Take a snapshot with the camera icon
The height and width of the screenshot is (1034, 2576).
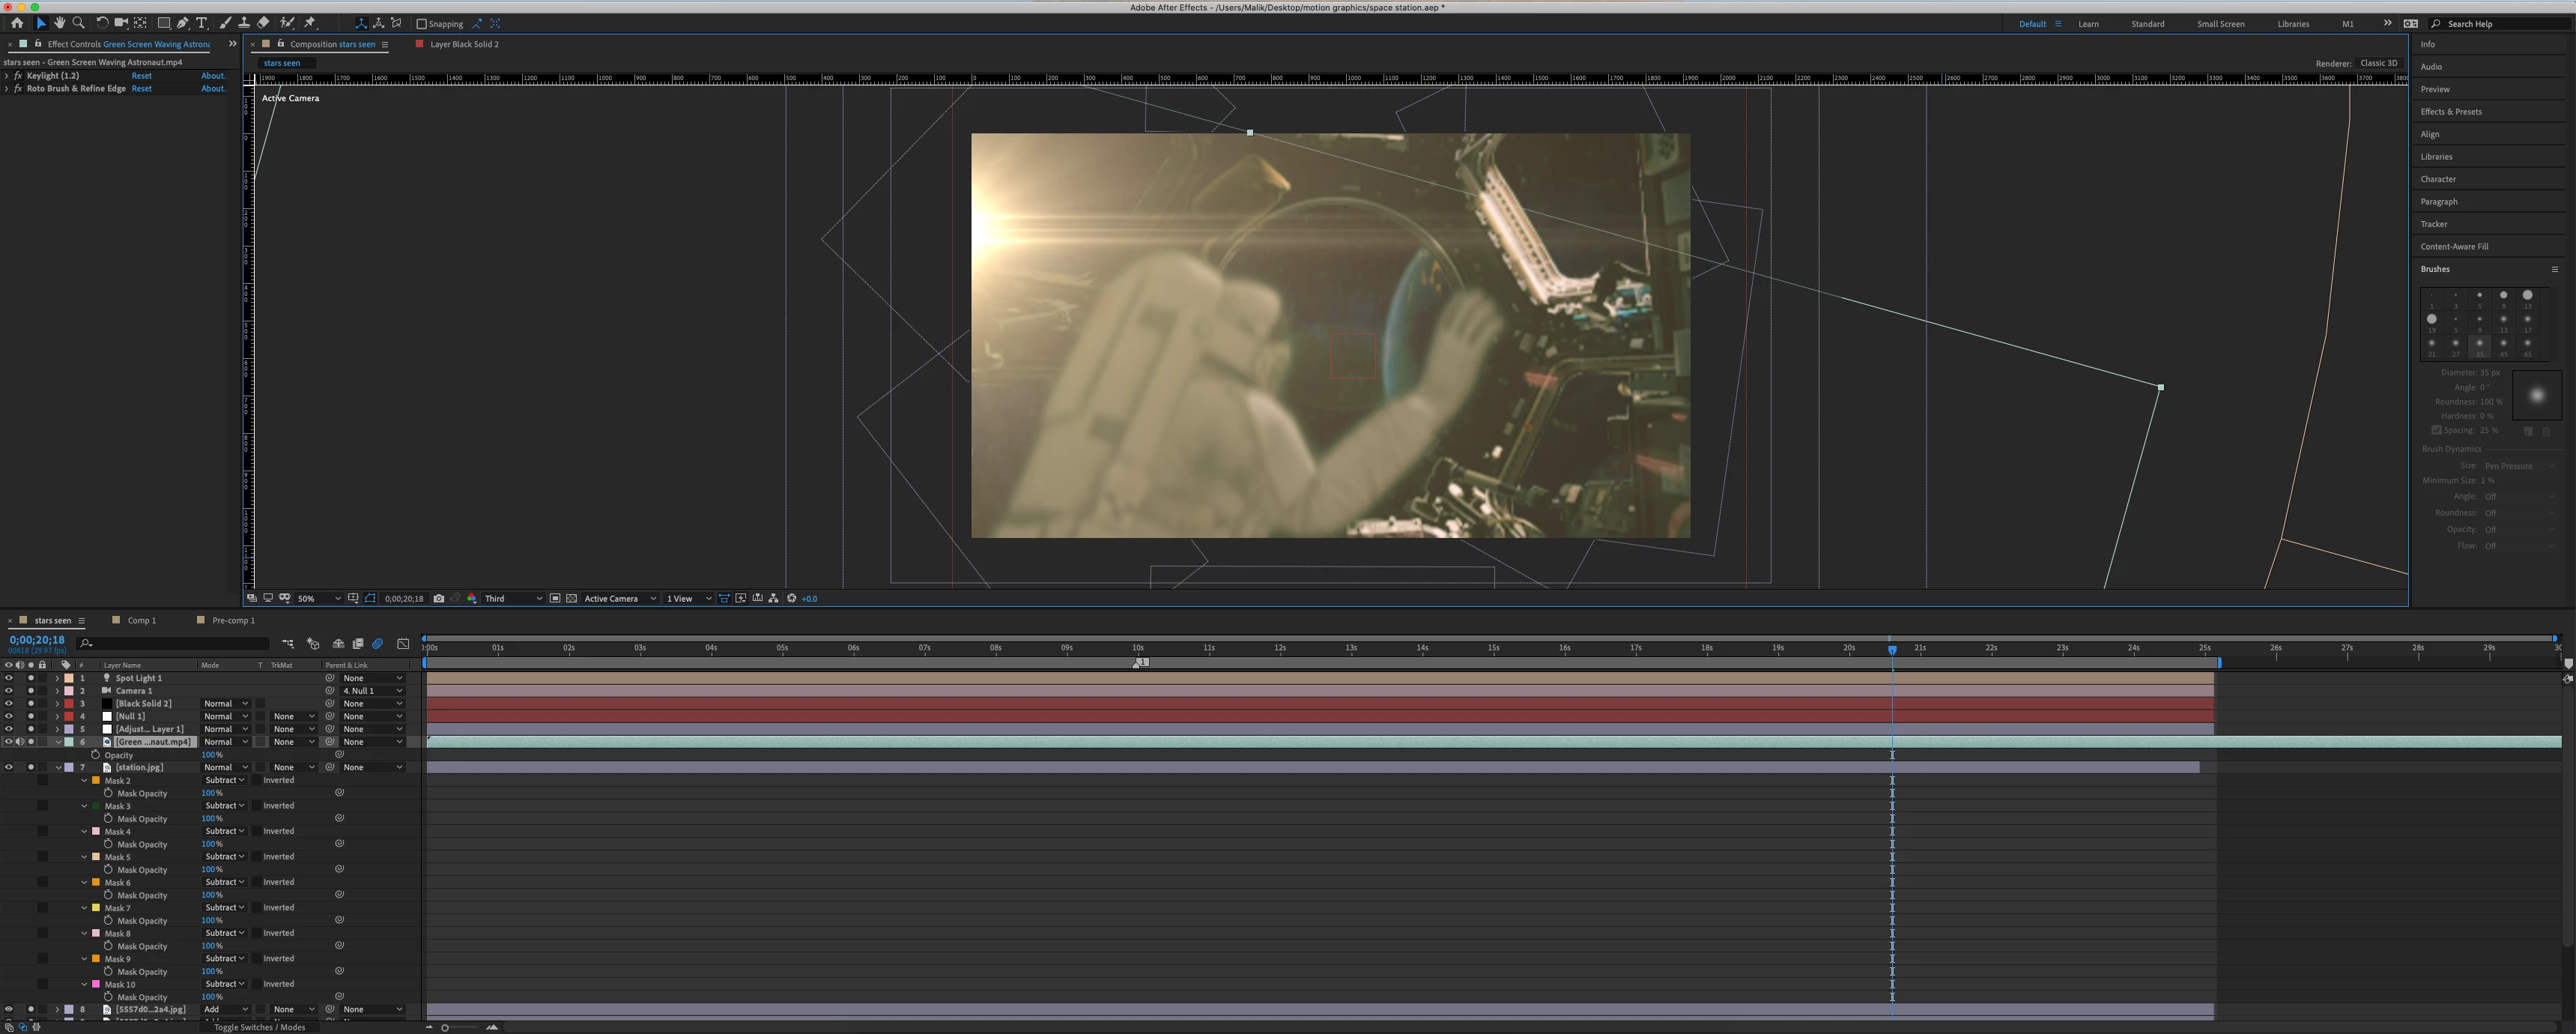pyautogui.click(x=439, y=599)
